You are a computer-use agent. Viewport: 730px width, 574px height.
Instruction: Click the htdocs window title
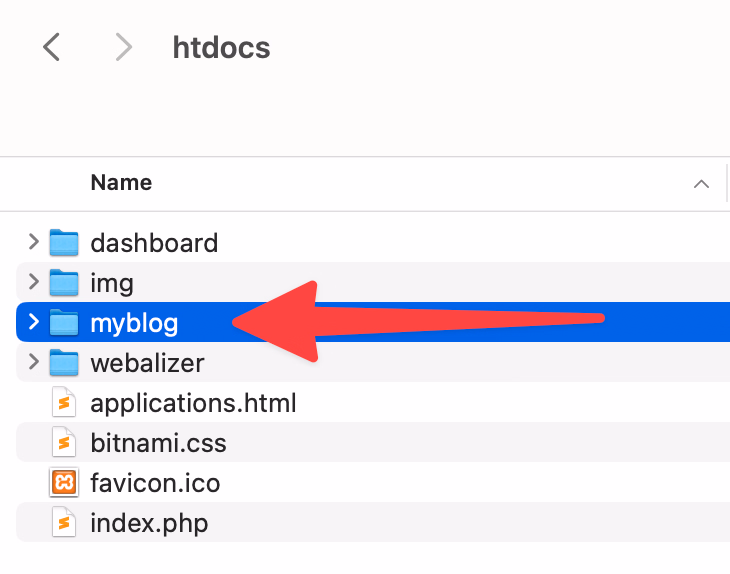point(221,47)
